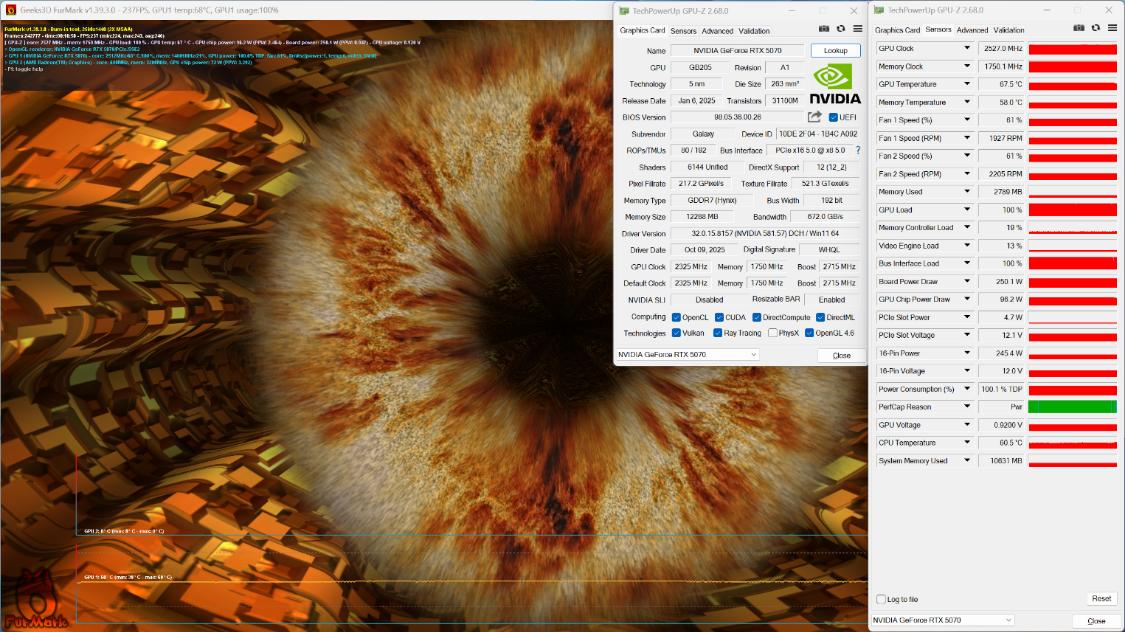Click the refresh icon in the Sensors window

click(x=1095, y=30)
